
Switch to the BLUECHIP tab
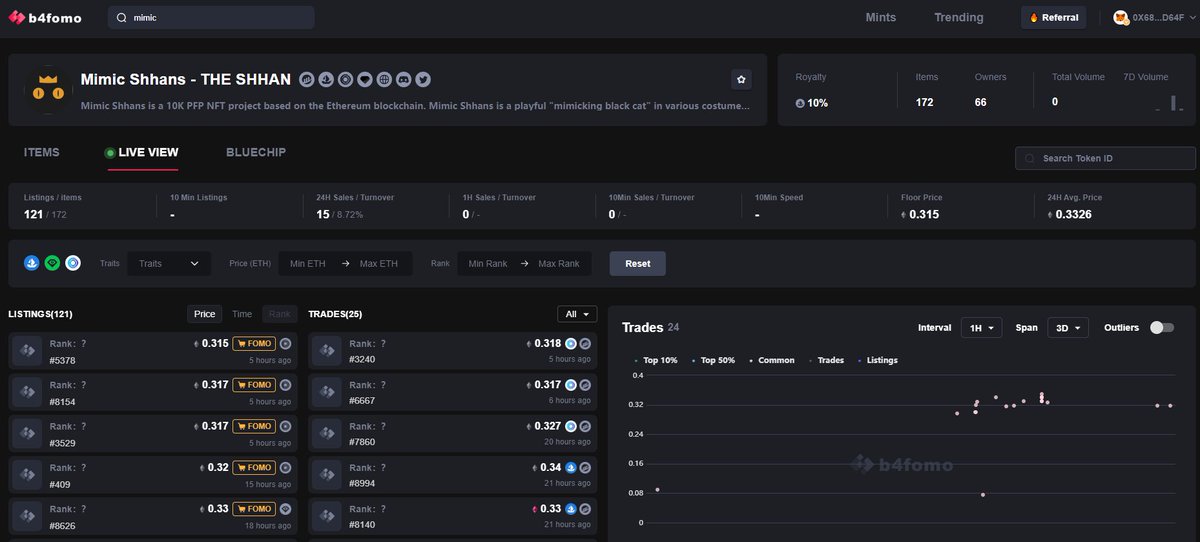coord(256,152)
